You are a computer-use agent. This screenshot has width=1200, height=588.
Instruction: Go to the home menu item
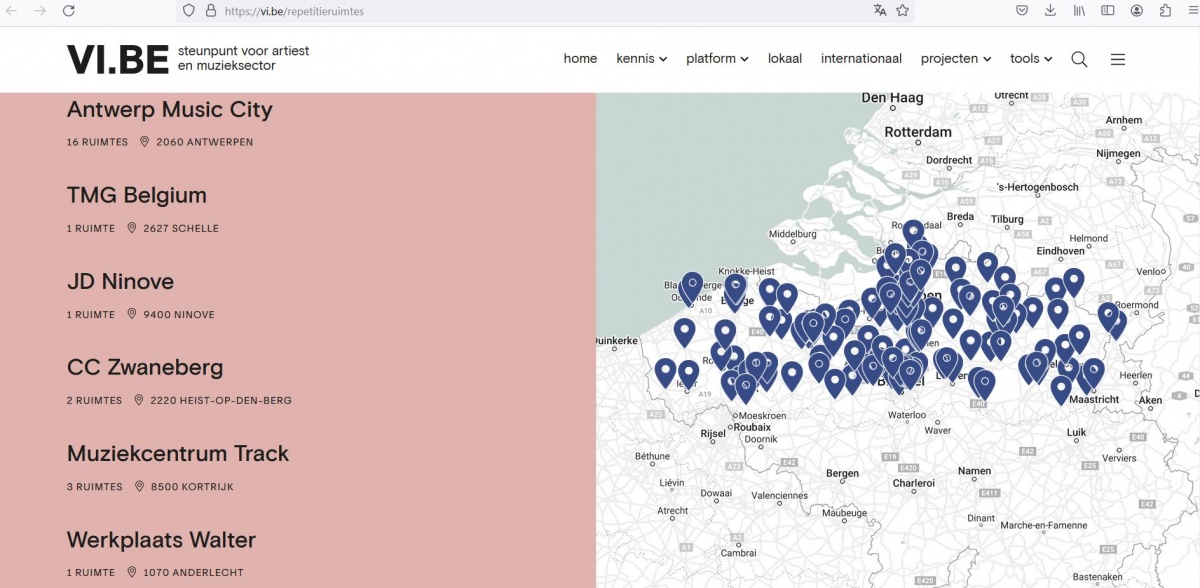(x=580, y=59)
